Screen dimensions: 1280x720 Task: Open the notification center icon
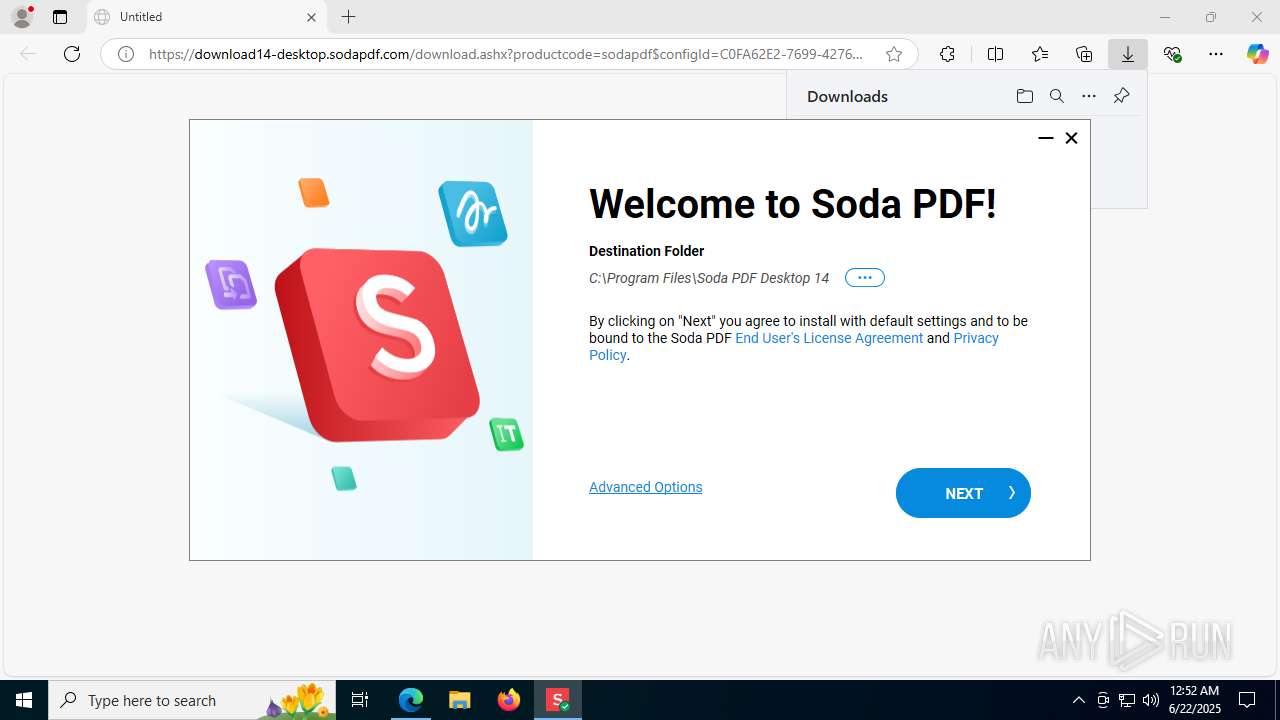pos(1247,700)
